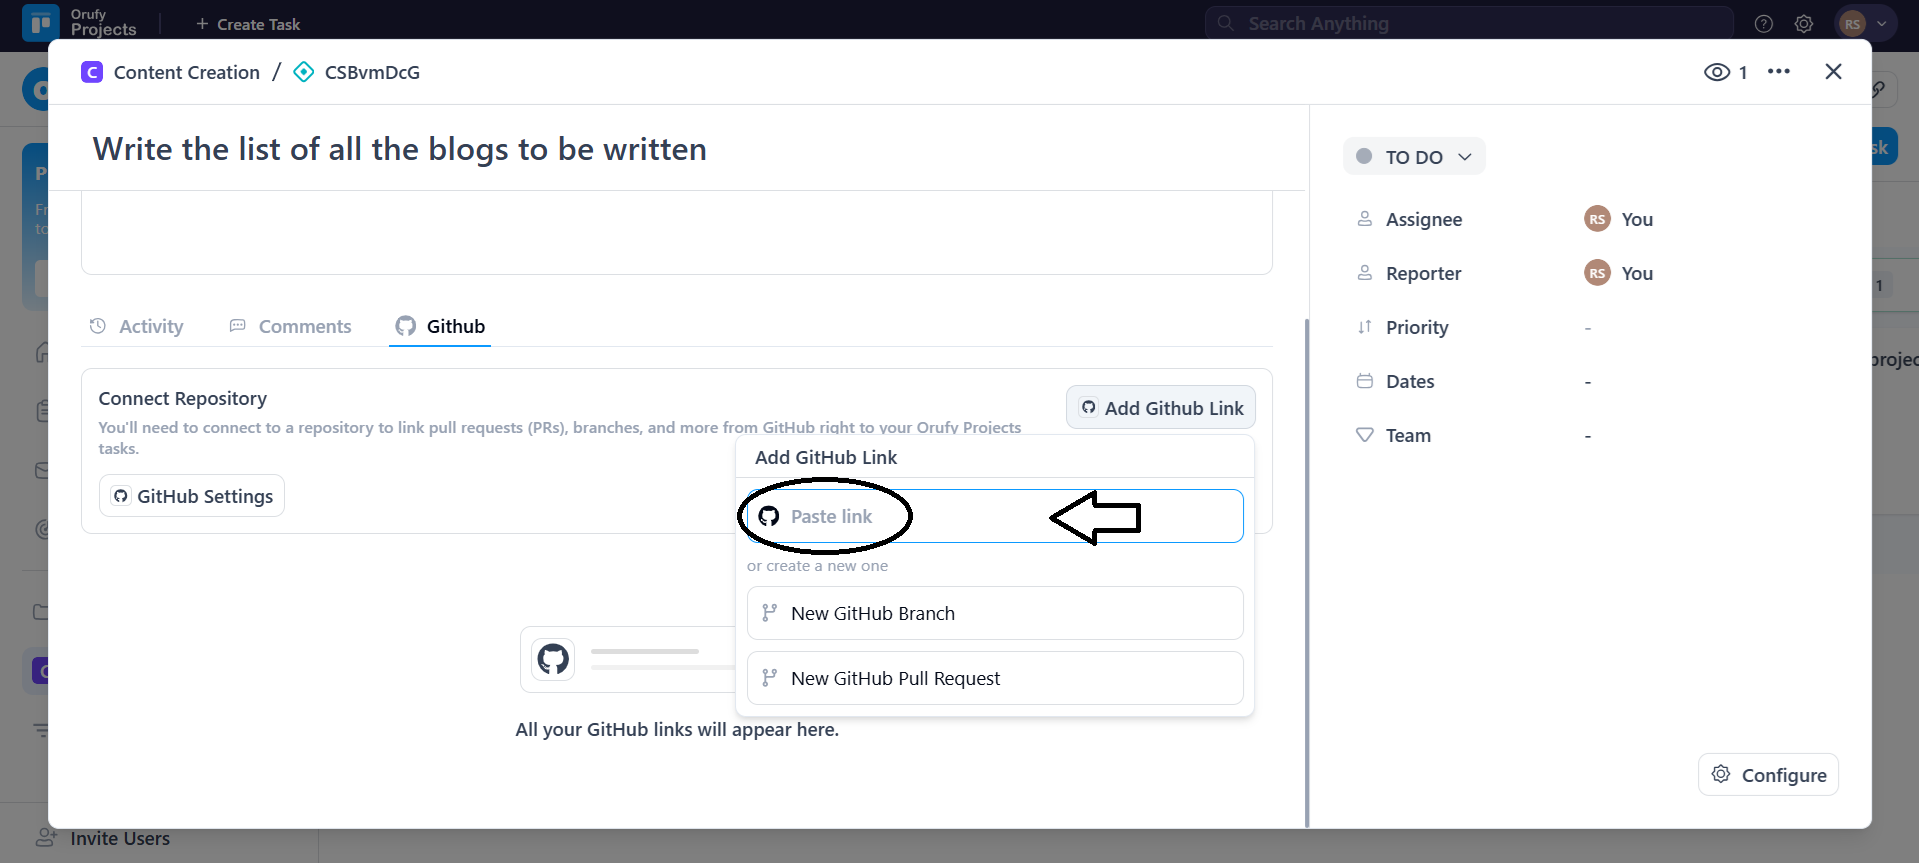Viewport: 1919px width, 864px height.
Task: Click the dialog vertical scrollbar
Action: 1306,573
